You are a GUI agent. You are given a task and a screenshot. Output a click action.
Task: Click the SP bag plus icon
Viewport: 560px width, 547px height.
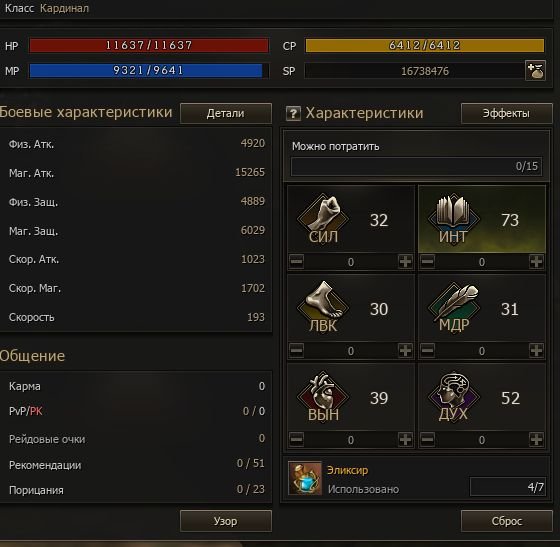click(x=535, y=70)
